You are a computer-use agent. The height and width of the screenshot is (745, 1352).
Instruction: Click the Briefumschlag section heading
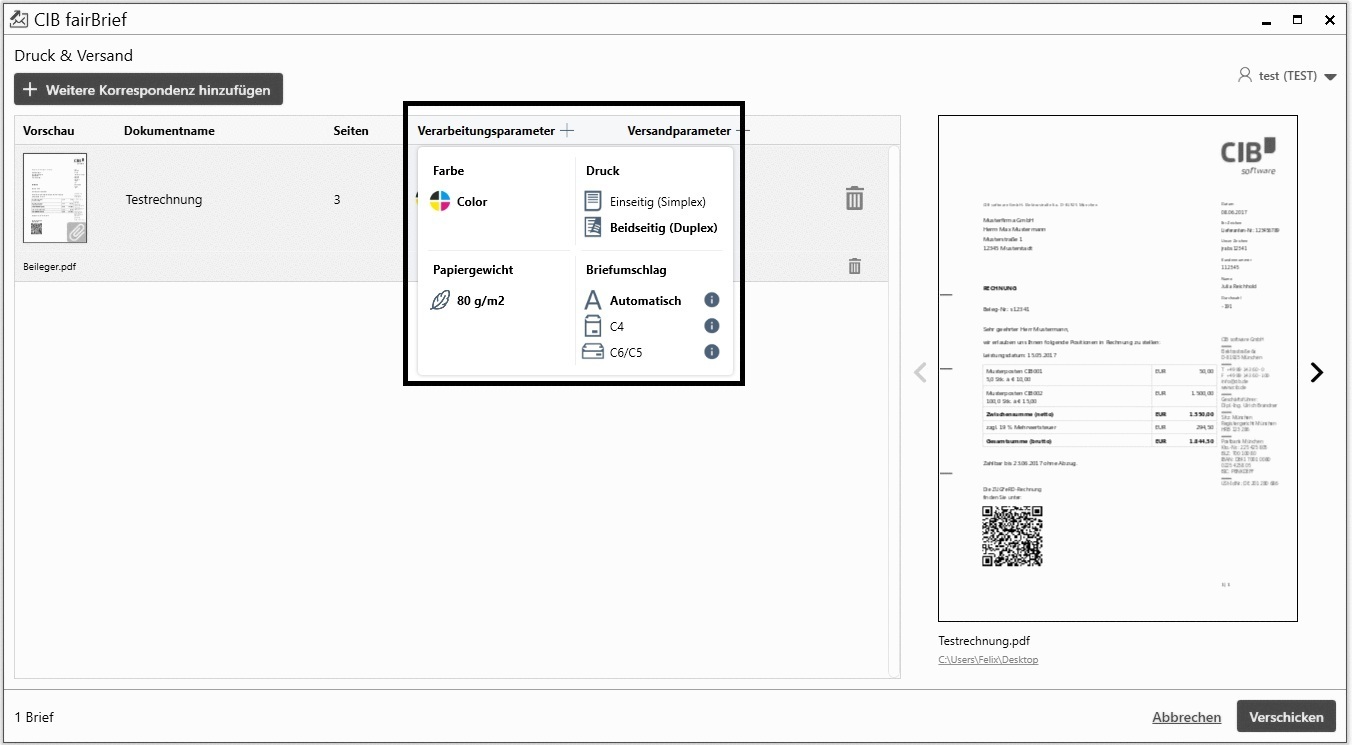pyautogui.click(x=626, y=270)
